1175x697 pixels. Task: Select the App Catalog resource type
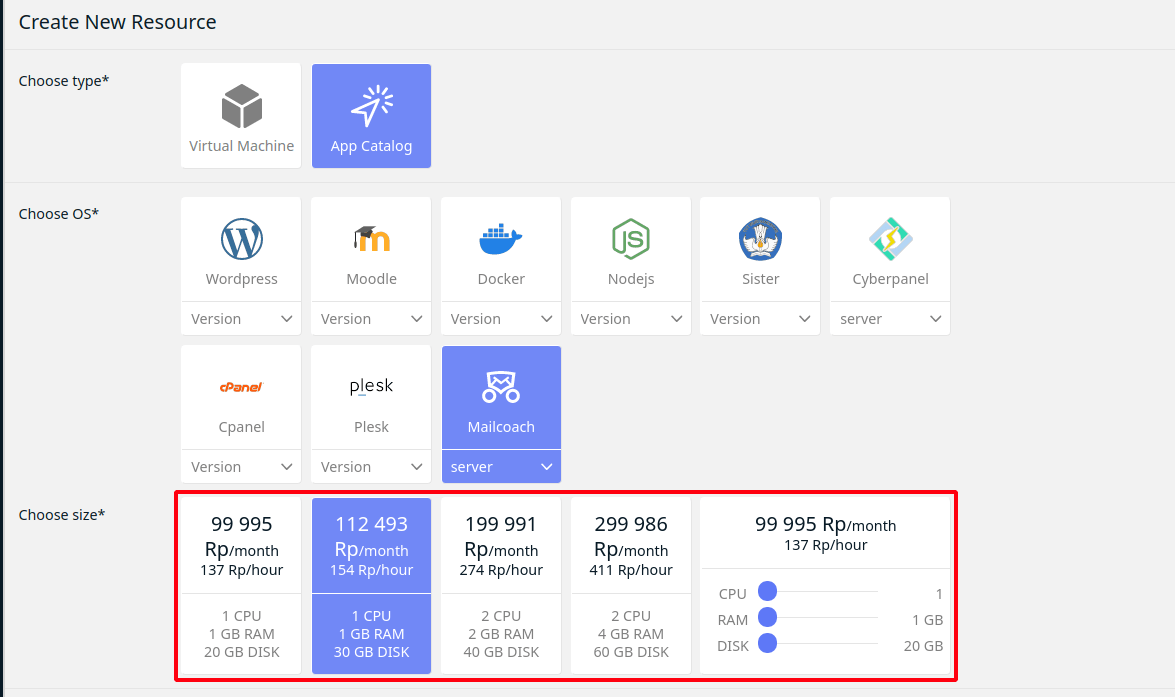point(371,115)
